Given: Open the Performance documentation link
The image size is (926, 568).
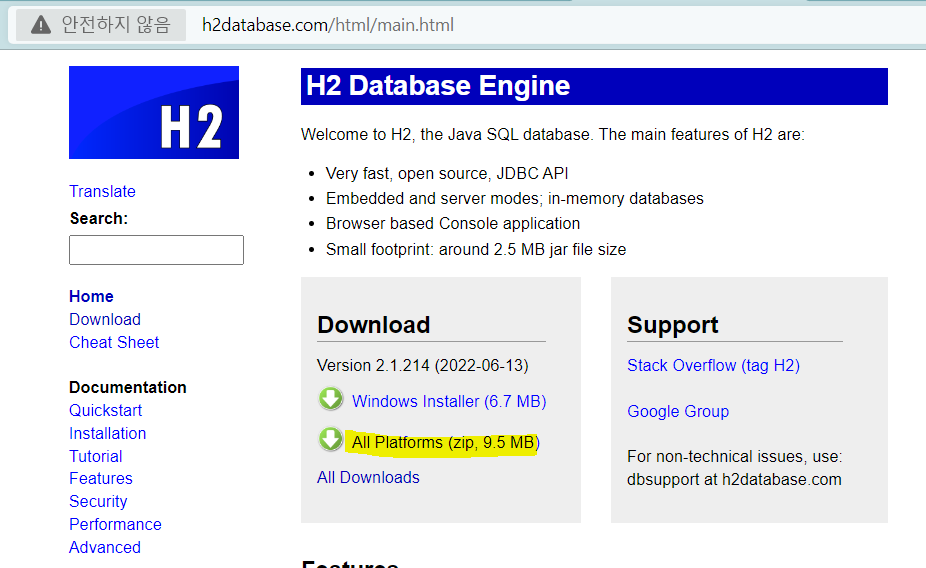Looking at the screenshot, I should pyautogui.click(x=115, y=524).
